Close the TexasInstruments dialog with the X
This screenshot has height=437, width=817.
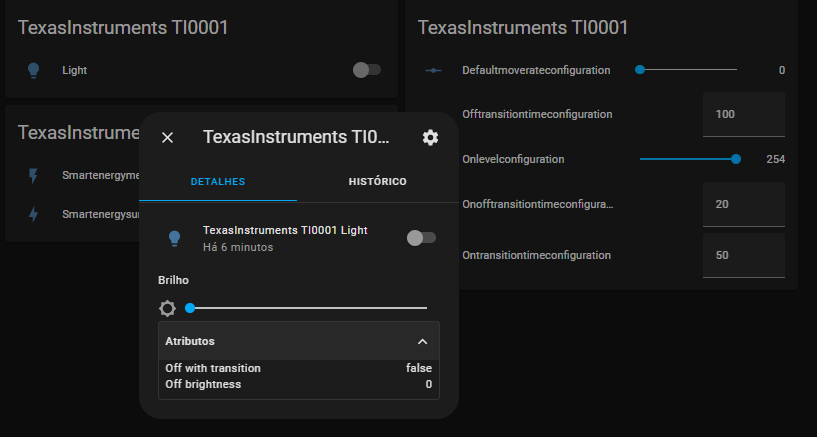coord(167,138)
